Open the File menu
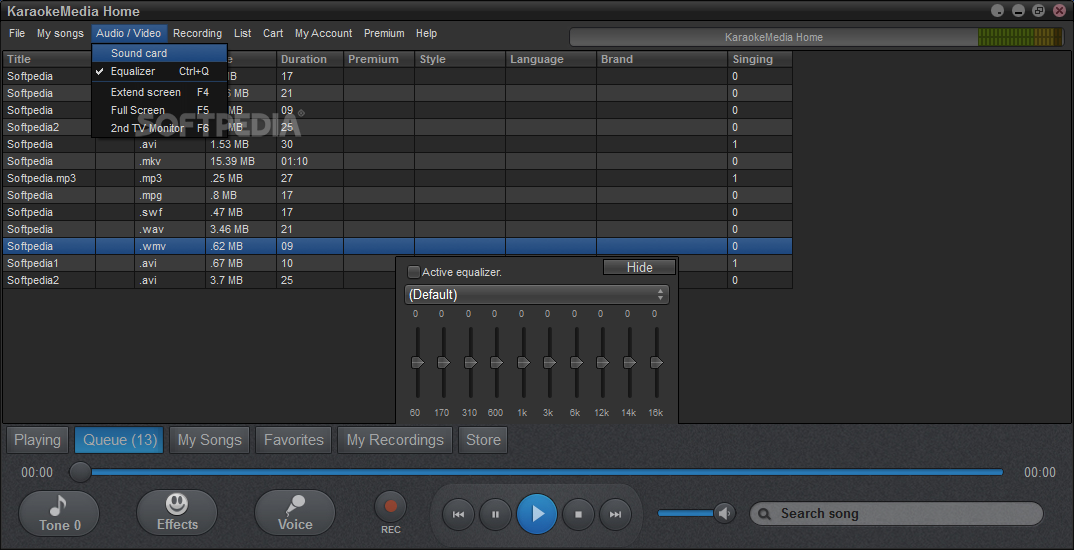 tap(17, 33)
